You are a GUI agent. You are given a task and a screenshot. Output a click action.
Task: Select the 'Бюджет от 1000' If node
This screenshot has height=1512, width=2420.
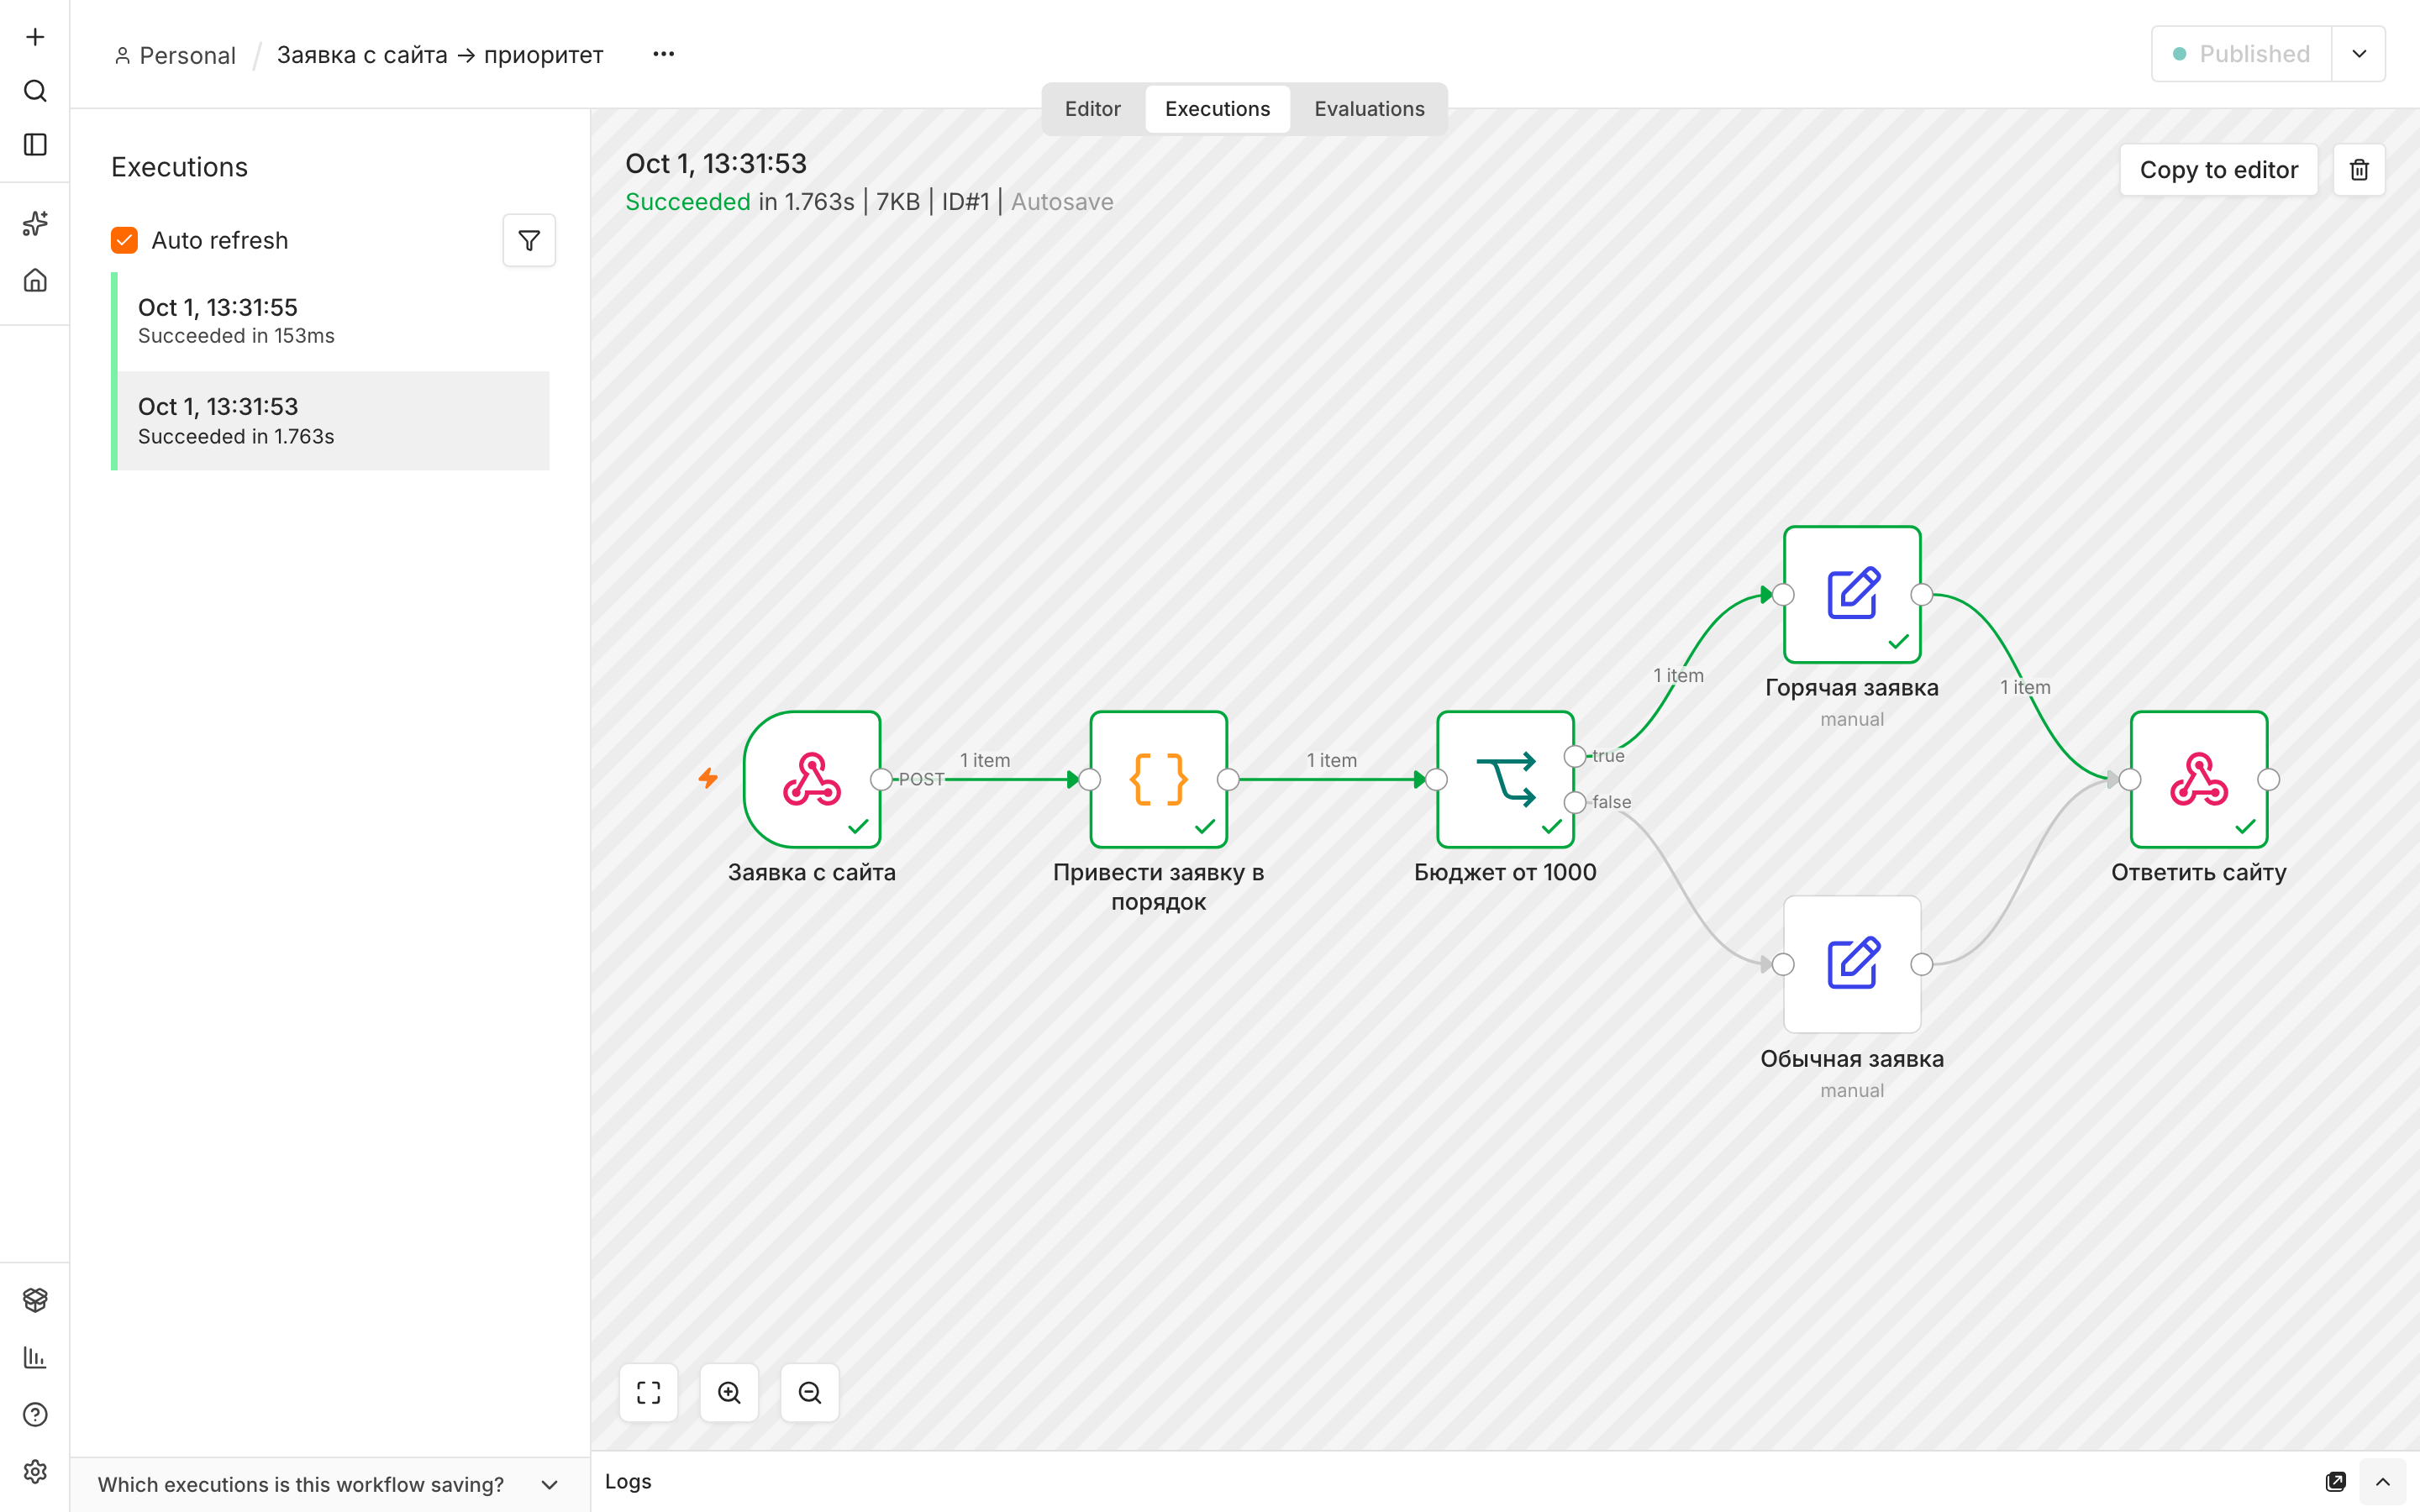pyautogui.click(x=1505, y=779)
